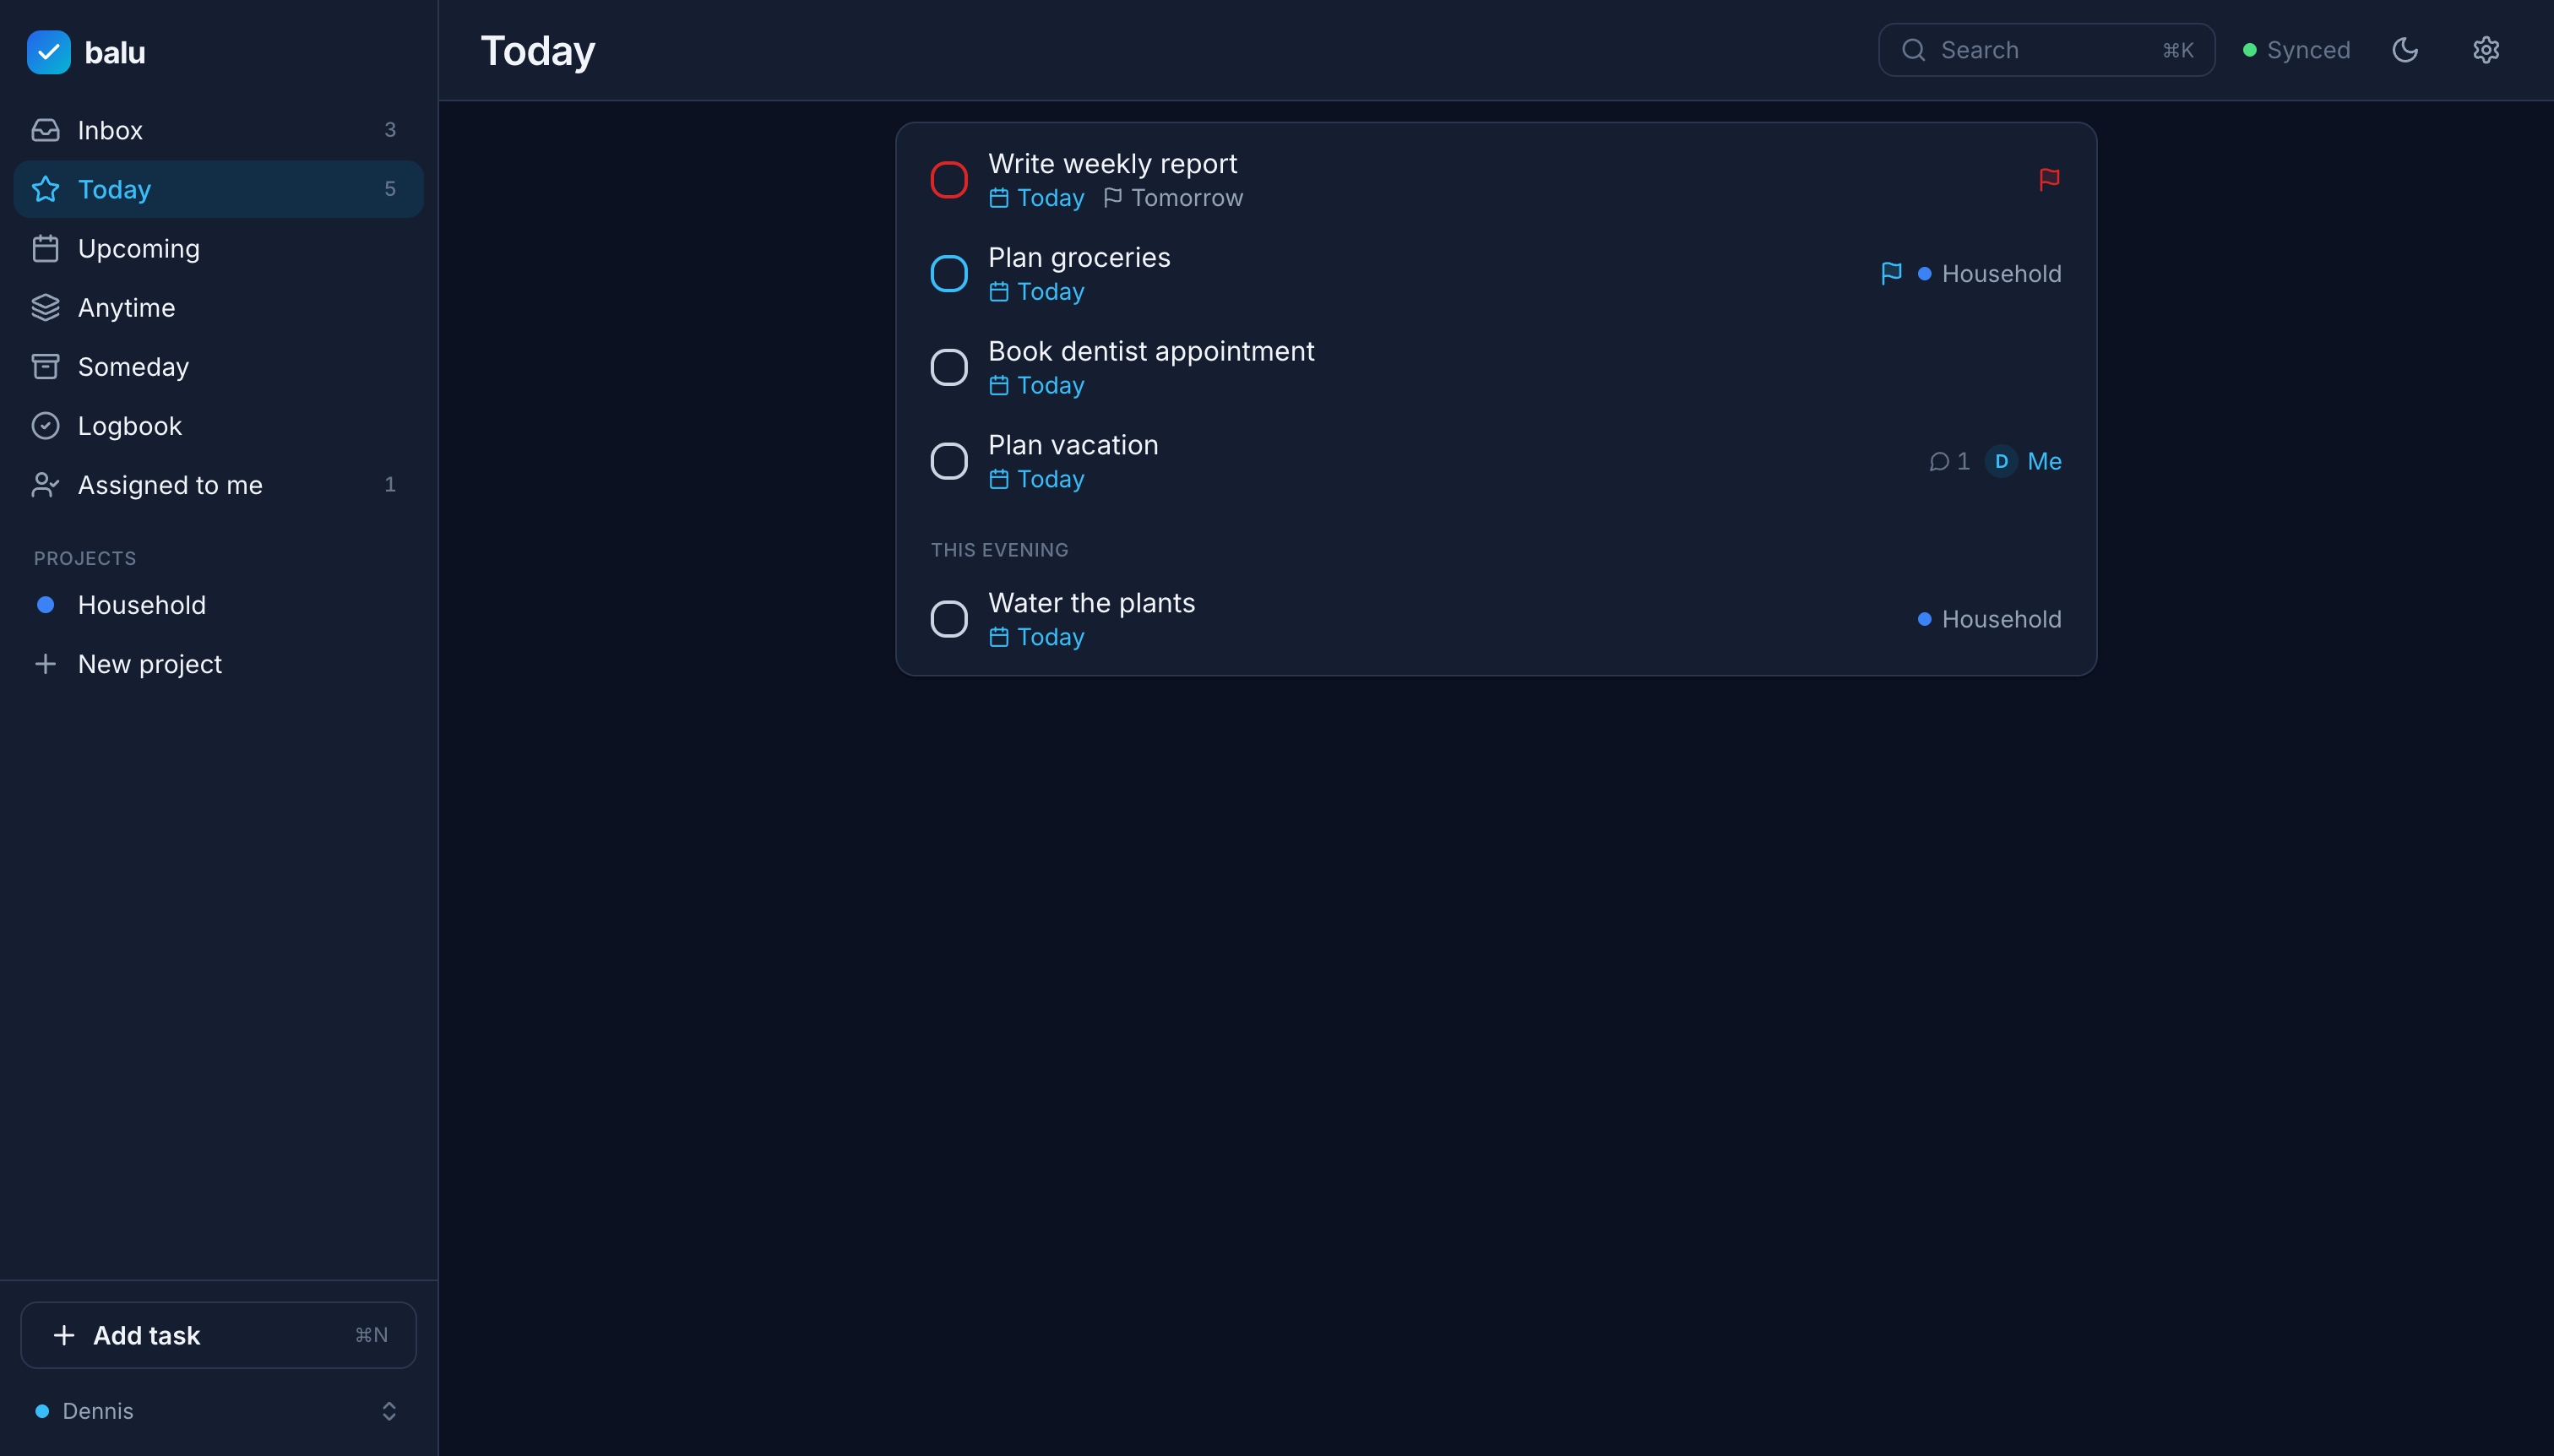The height and width of the screenshot is (1456, 2554).
Task: Open Book dentist appointment task title
Action: coord(1151,351)
